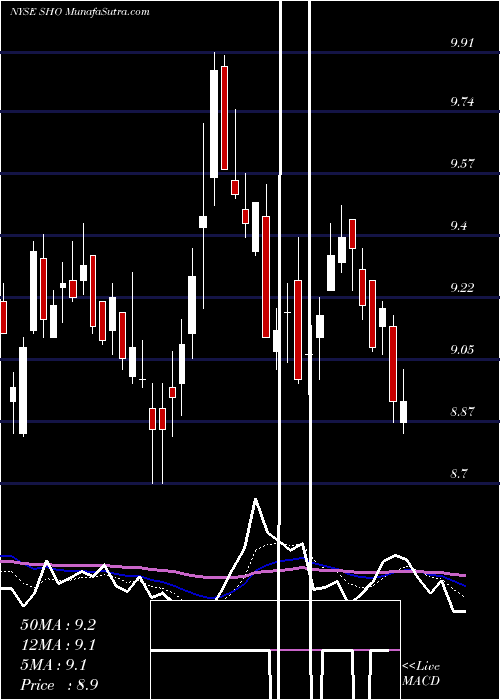Click the 50MA : 9.2 readout

point(58,625)
